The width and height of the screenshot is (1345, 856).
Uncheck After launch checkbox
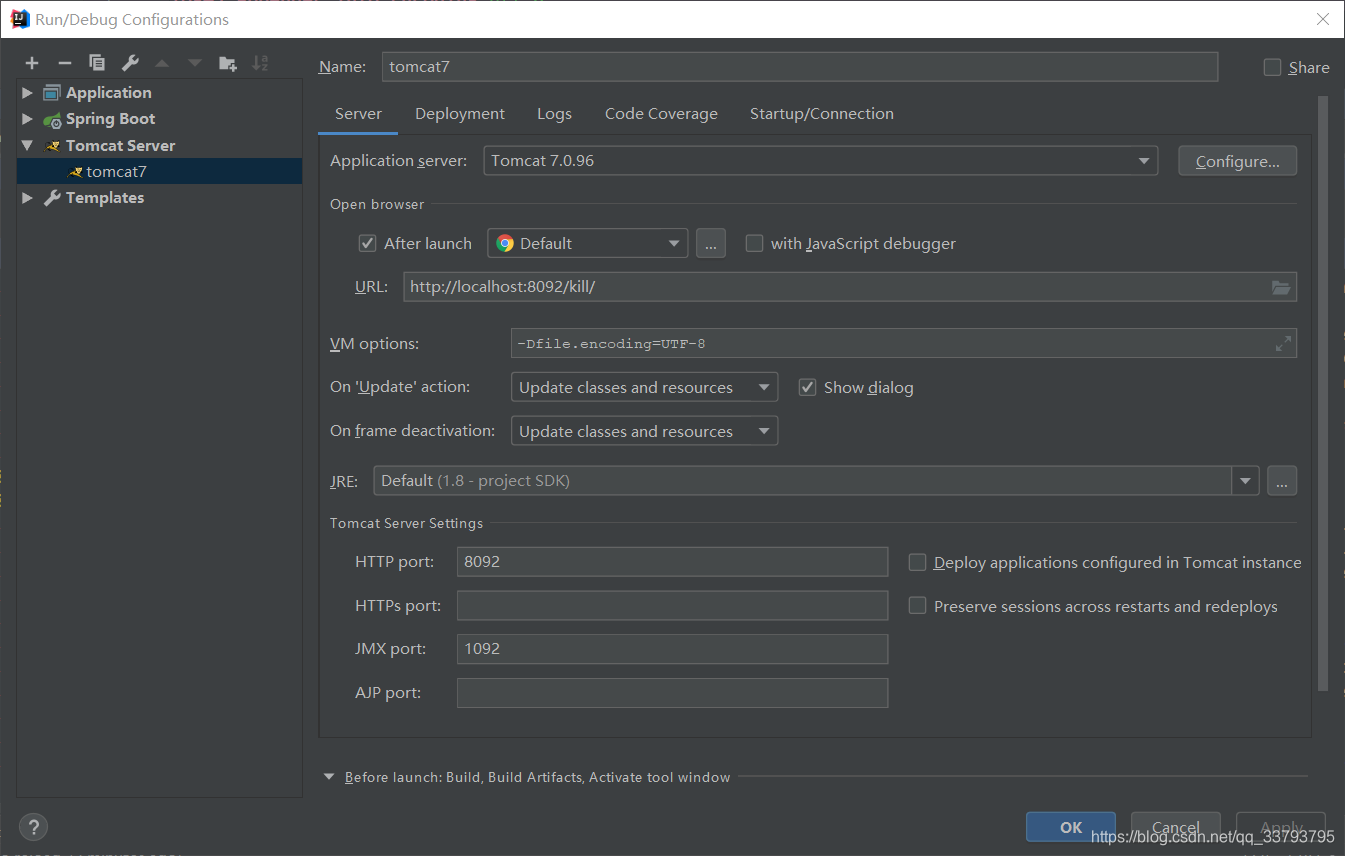pos(368,244)
